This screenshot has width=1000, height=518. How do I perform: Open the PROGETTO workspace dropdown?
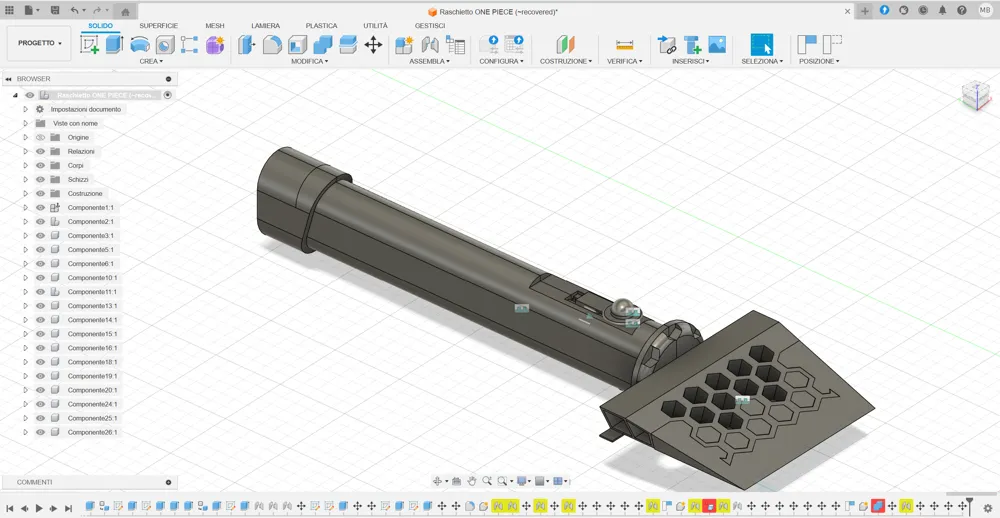click(40, 43)
